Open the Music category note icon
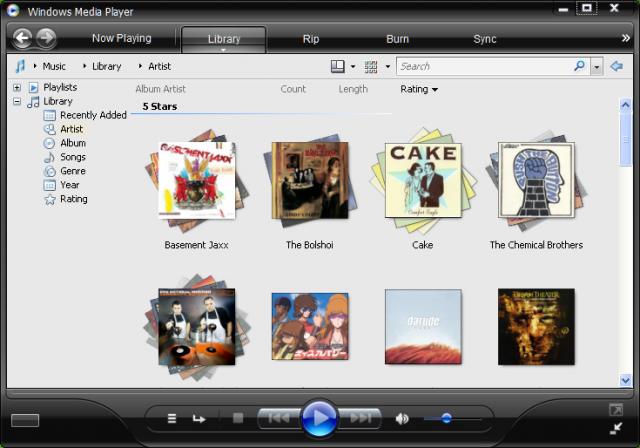640x448 pixels. click(20, 66)
